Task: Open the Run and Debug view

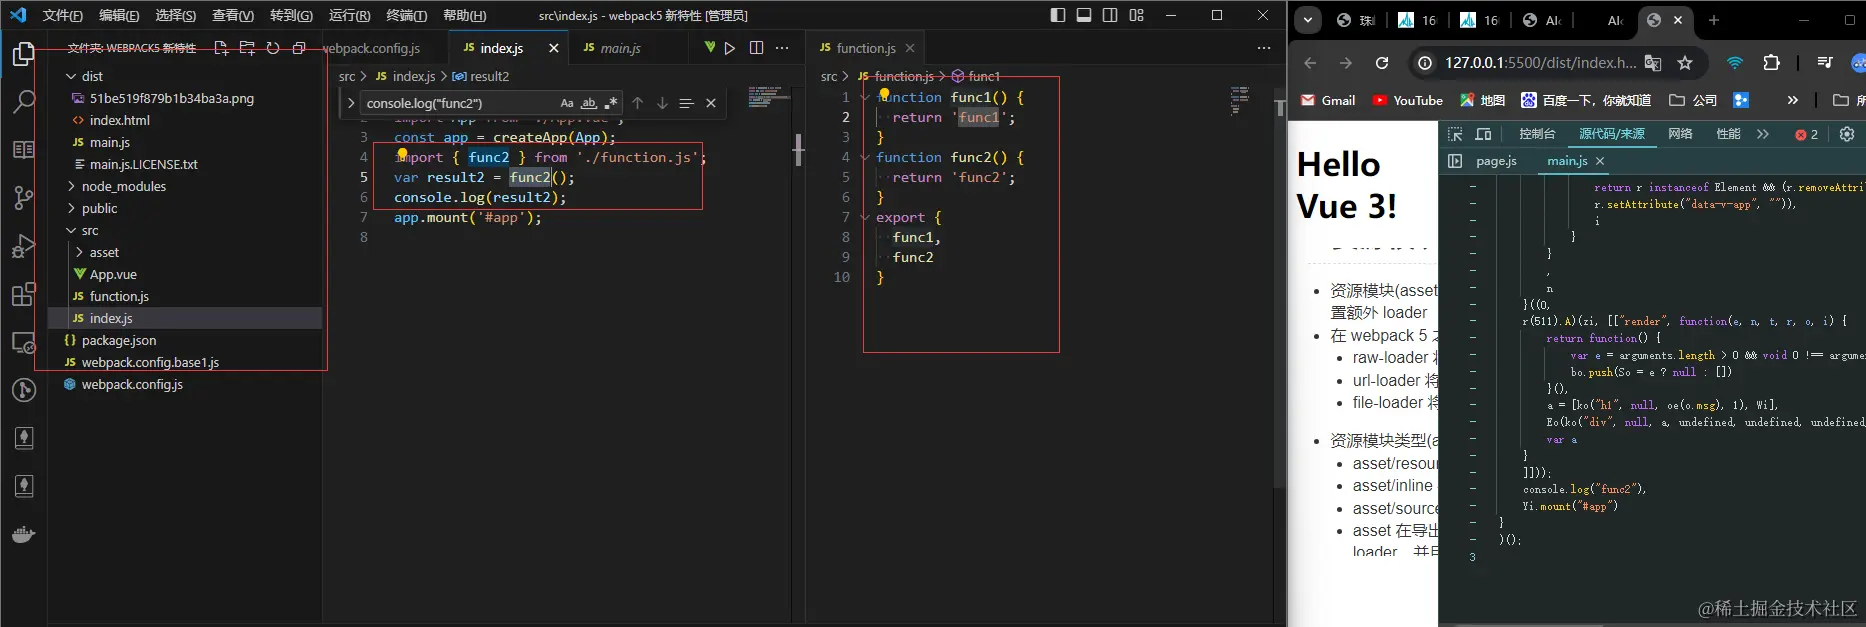Action: [x=23, y=246]
